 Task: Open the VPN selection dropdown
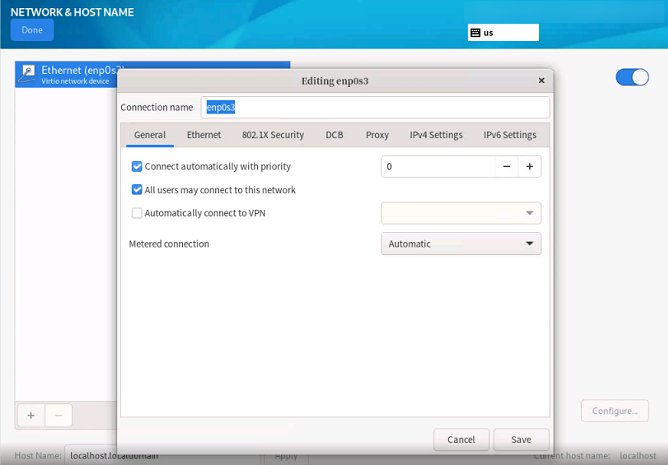461,213
